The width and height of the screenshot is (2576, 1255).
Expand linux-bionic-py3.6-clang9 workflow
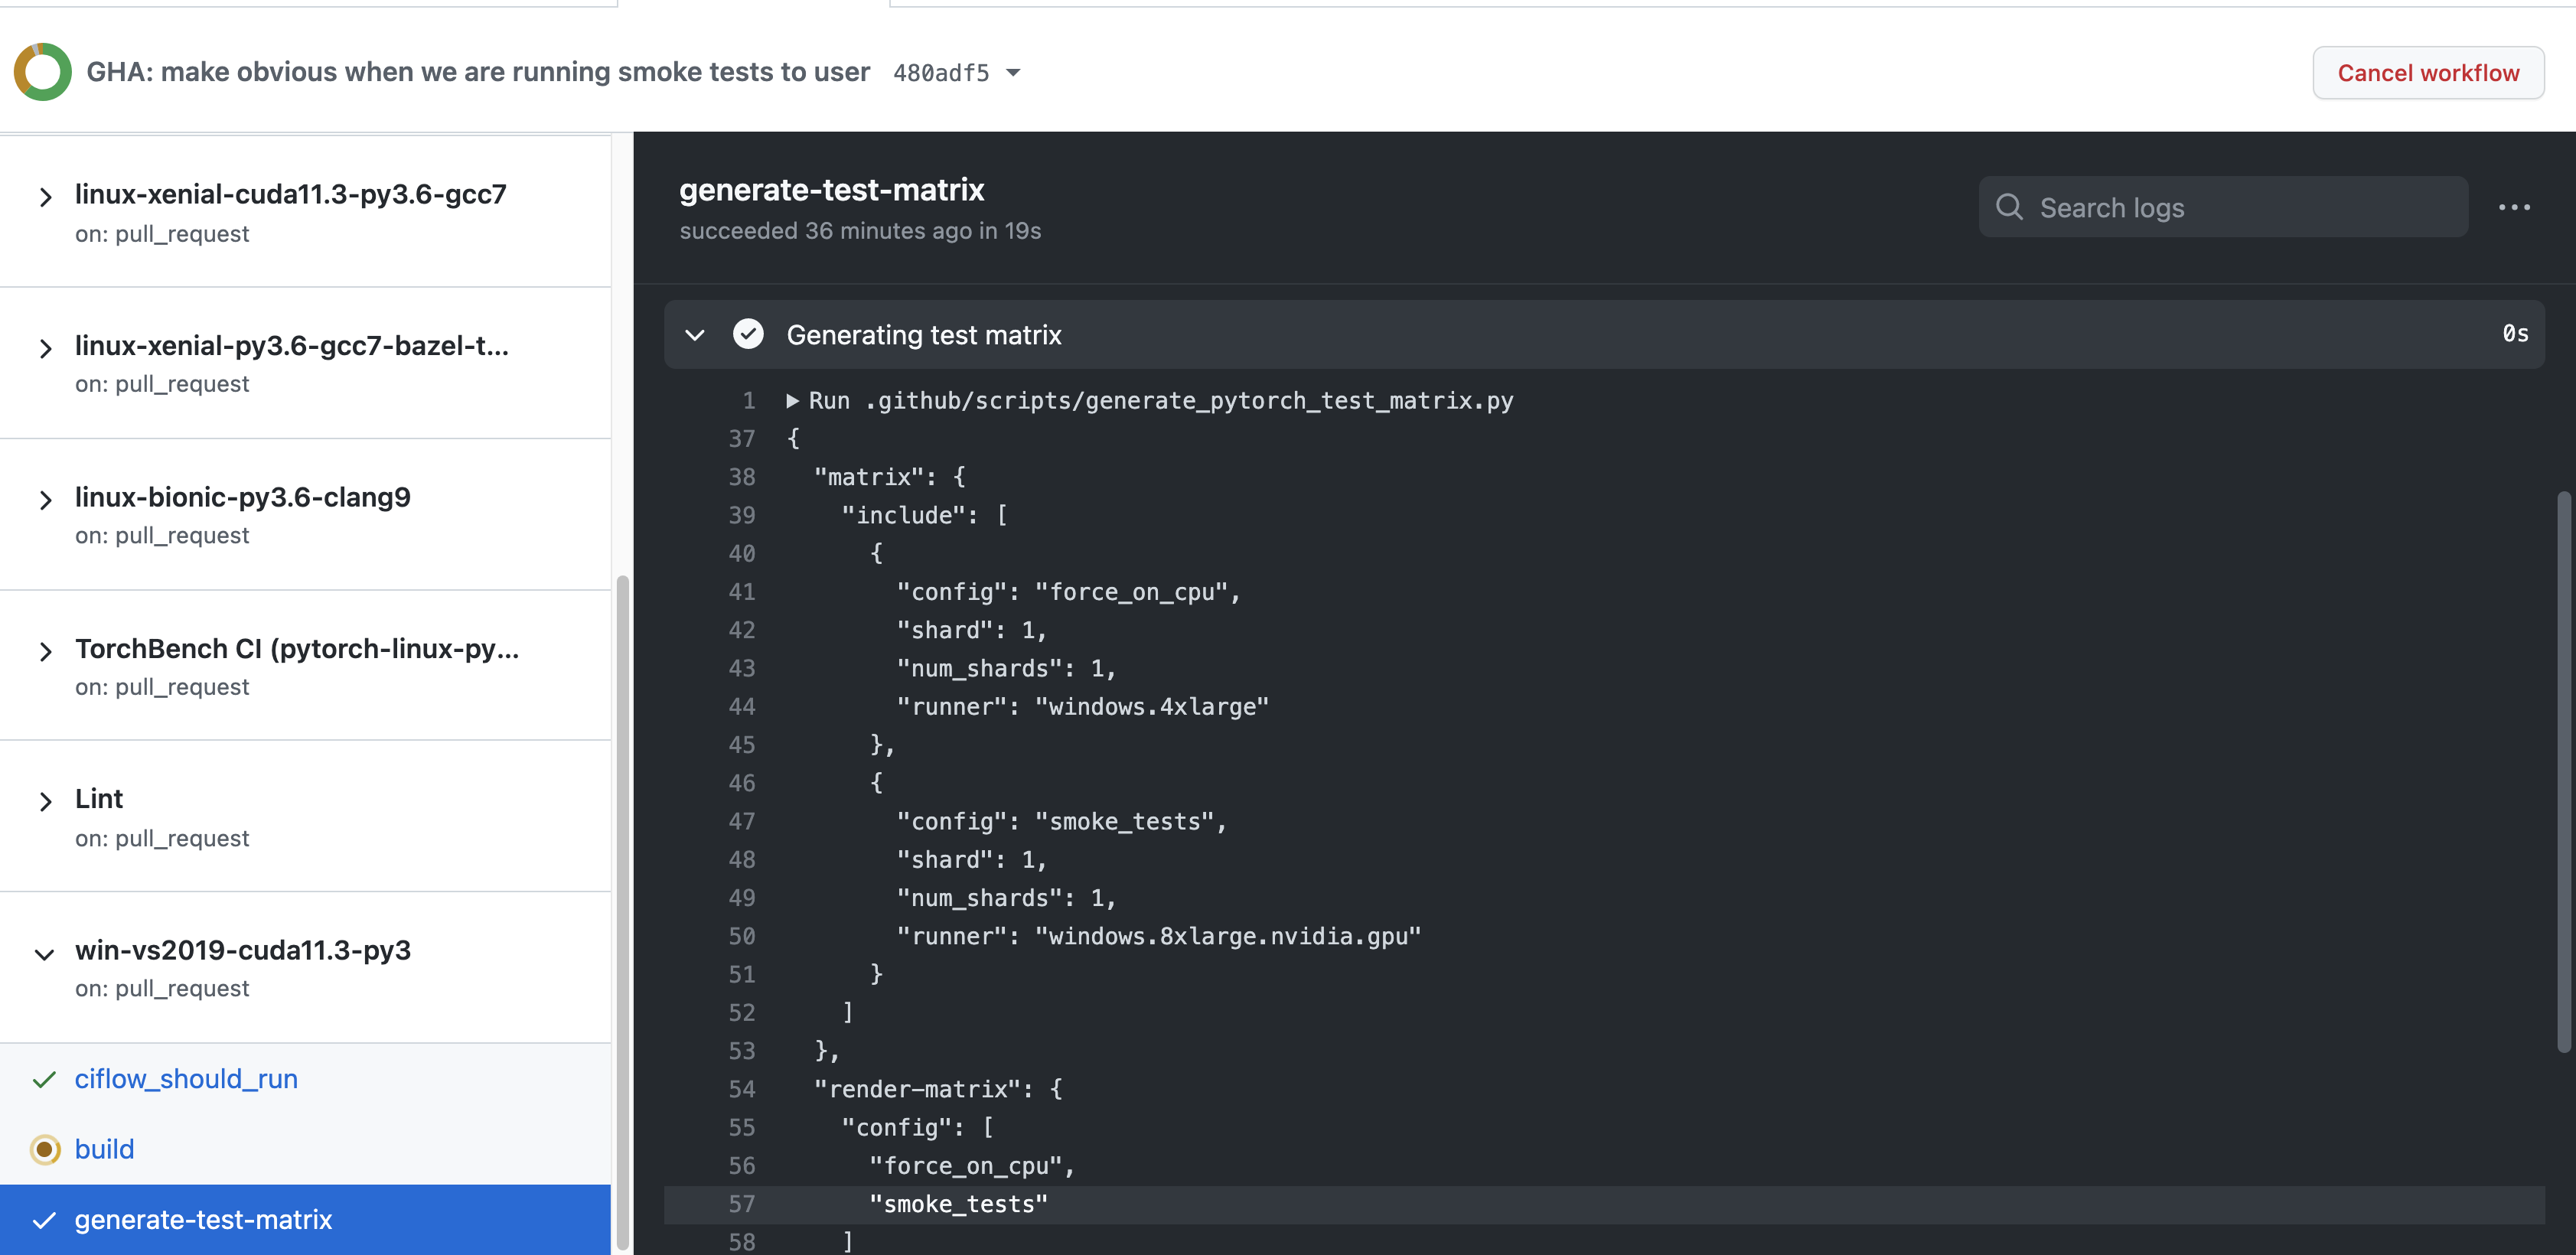coord(44,500)
